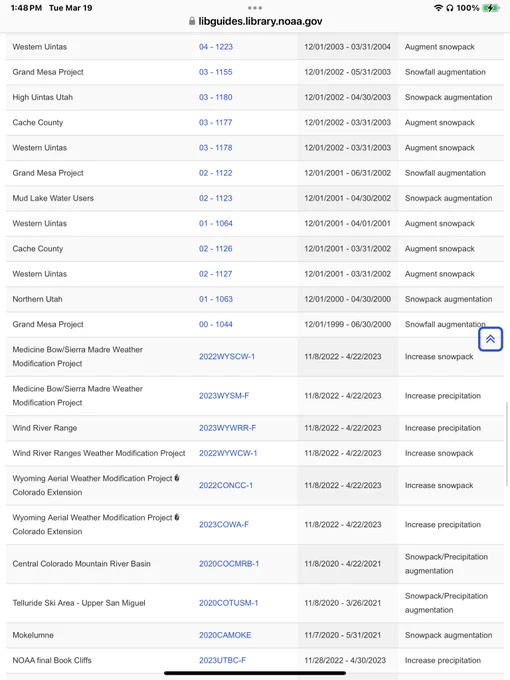Open report link 2023WYSM-F

pyautogui.click(x=224, y=396)
